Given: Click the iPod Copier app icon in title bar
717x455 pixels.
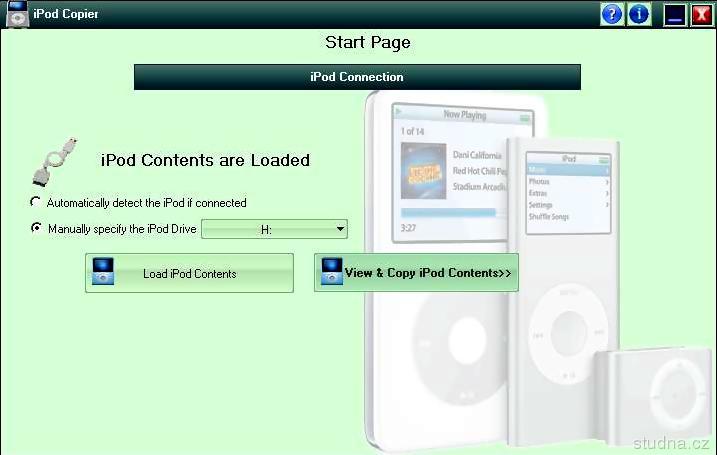Looking at the screenshot, I should point(17,14).
